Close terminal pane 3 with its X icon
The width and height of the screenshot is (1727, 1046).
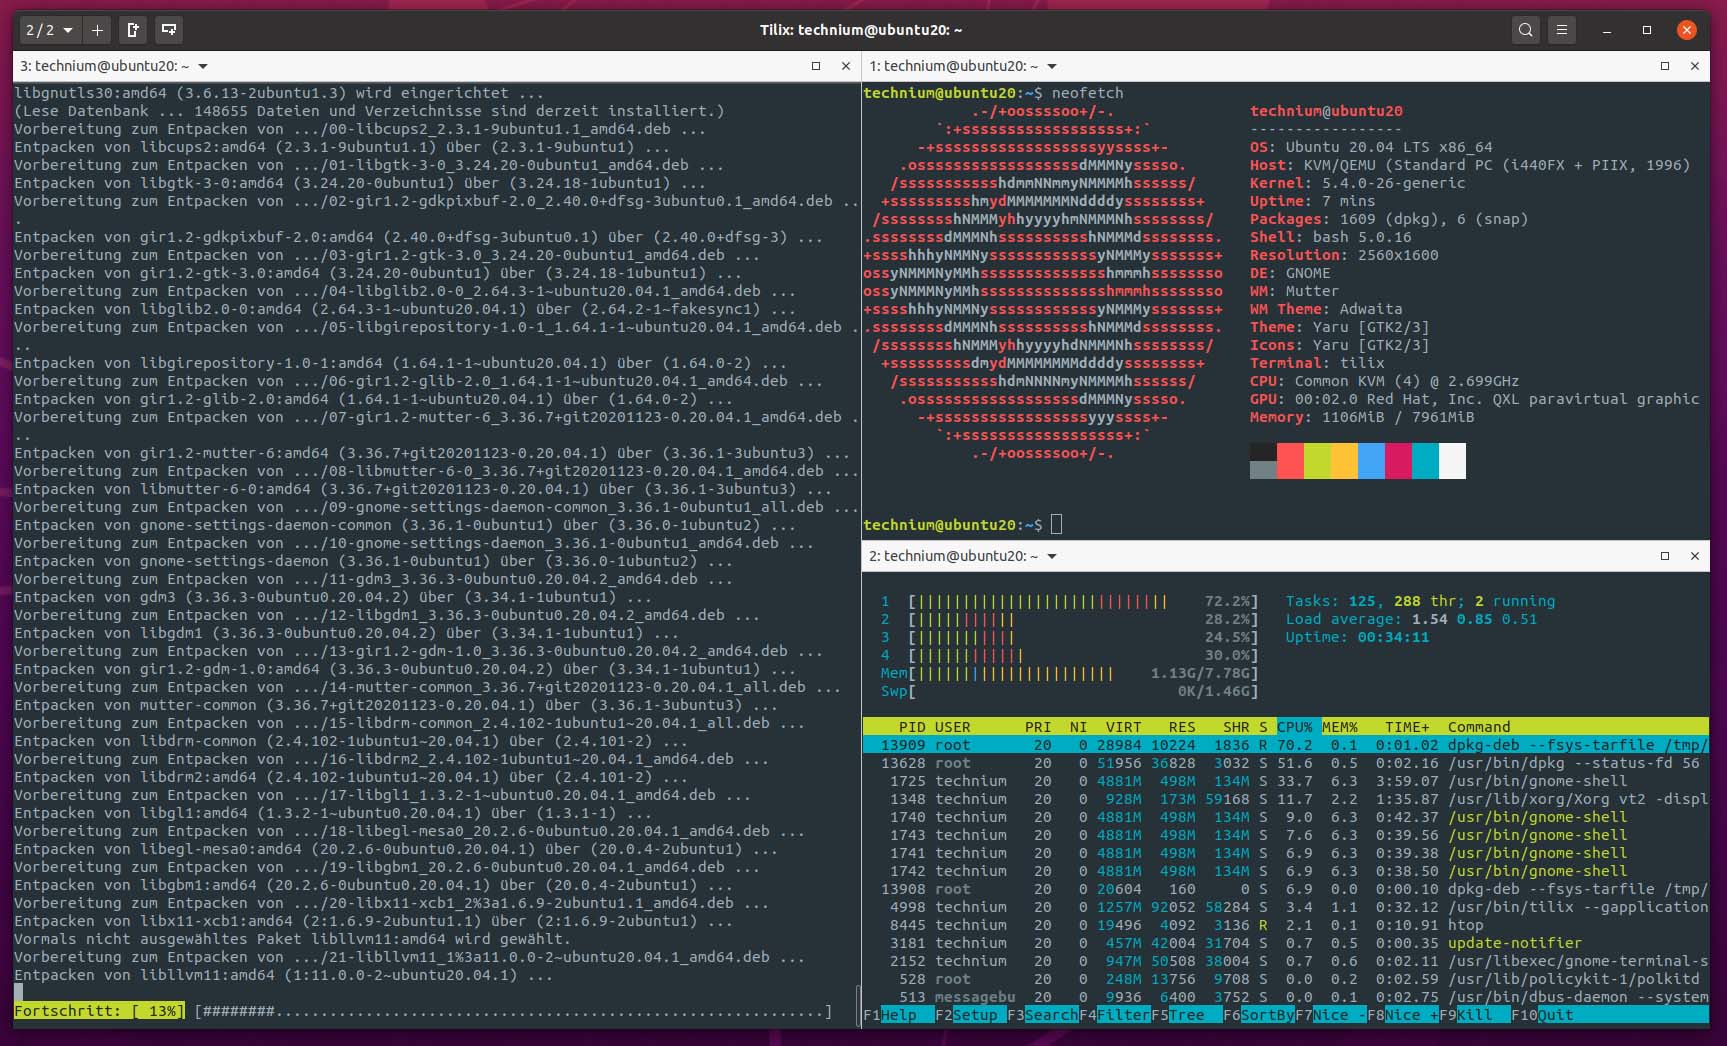[846, 65]
